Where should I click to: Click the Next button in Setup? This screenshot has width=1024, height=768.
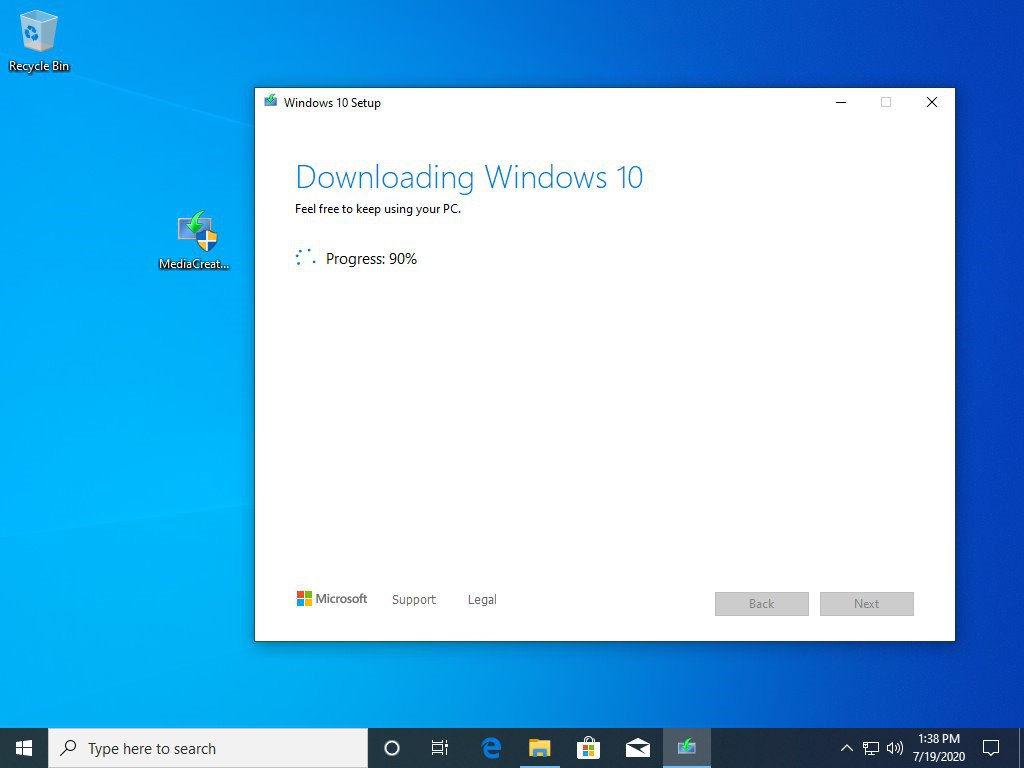click(867, 604)
